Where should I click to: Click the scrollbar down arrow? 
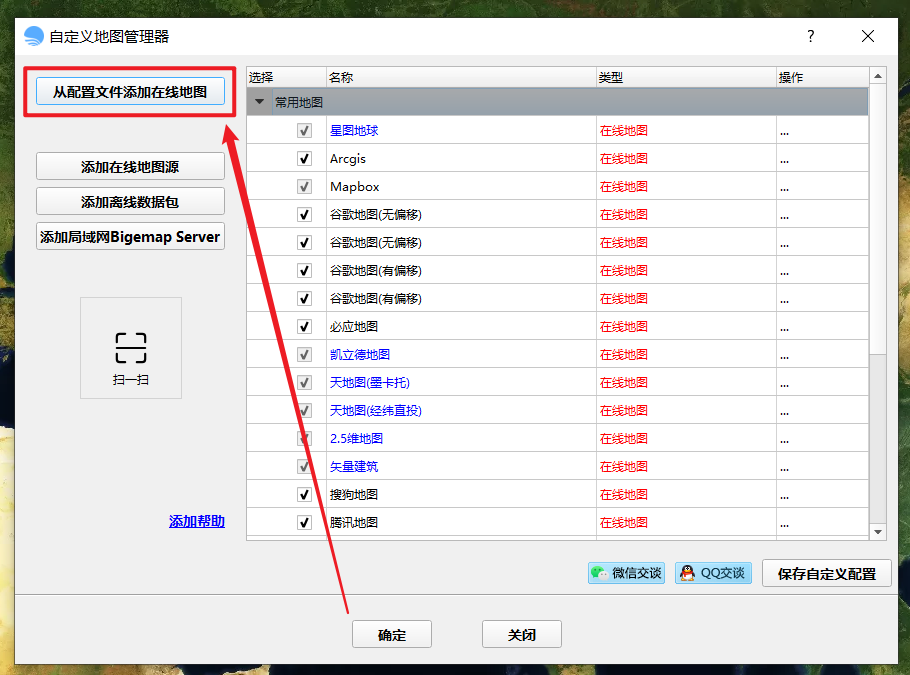(878, 532)
